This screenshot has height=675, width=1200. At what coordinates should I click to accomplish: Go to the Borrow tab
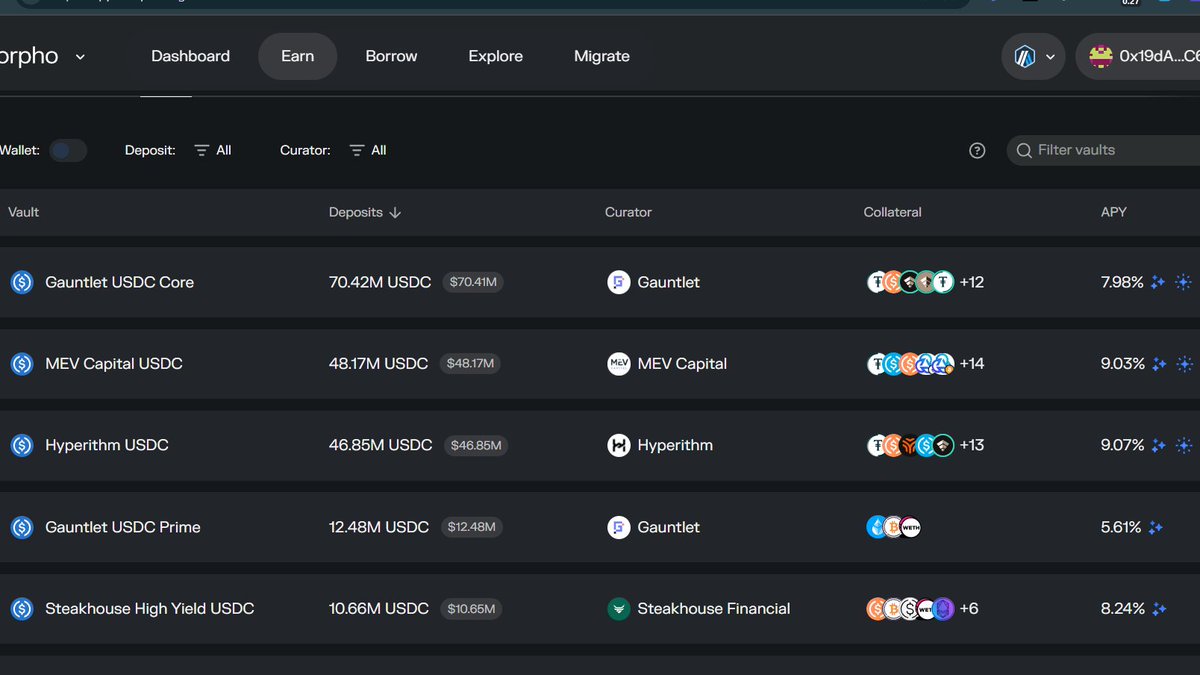[391, 56]
